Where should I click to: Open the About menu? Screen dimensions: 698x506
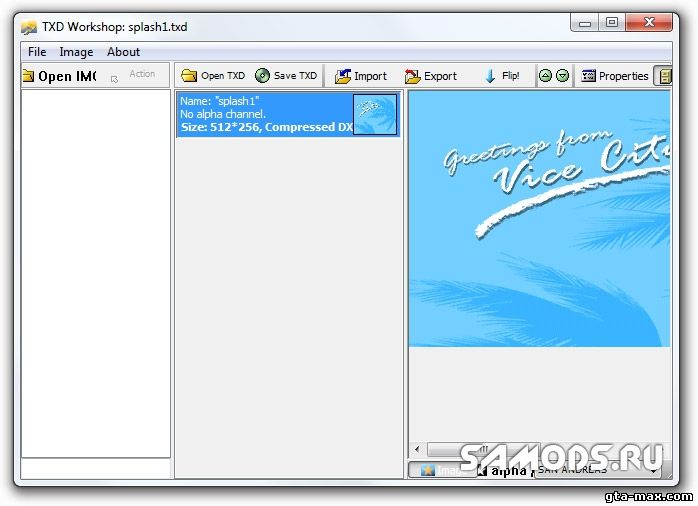click(x=123, y=52)
